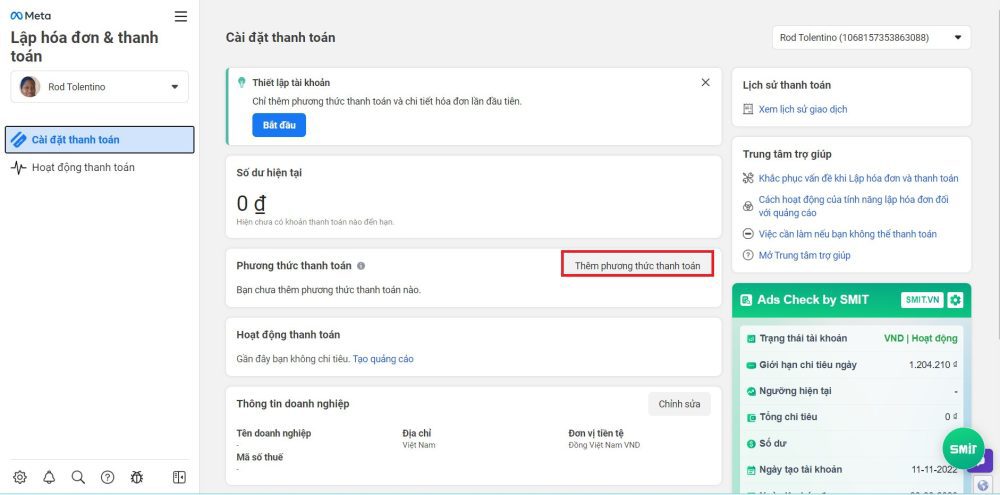Click the bug report icon

(x=136, y=477)
